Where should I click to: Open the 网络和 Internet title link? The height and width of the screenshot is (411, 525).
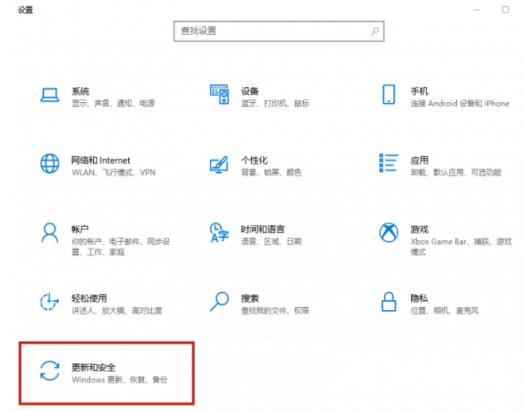[x=101, y=160]
